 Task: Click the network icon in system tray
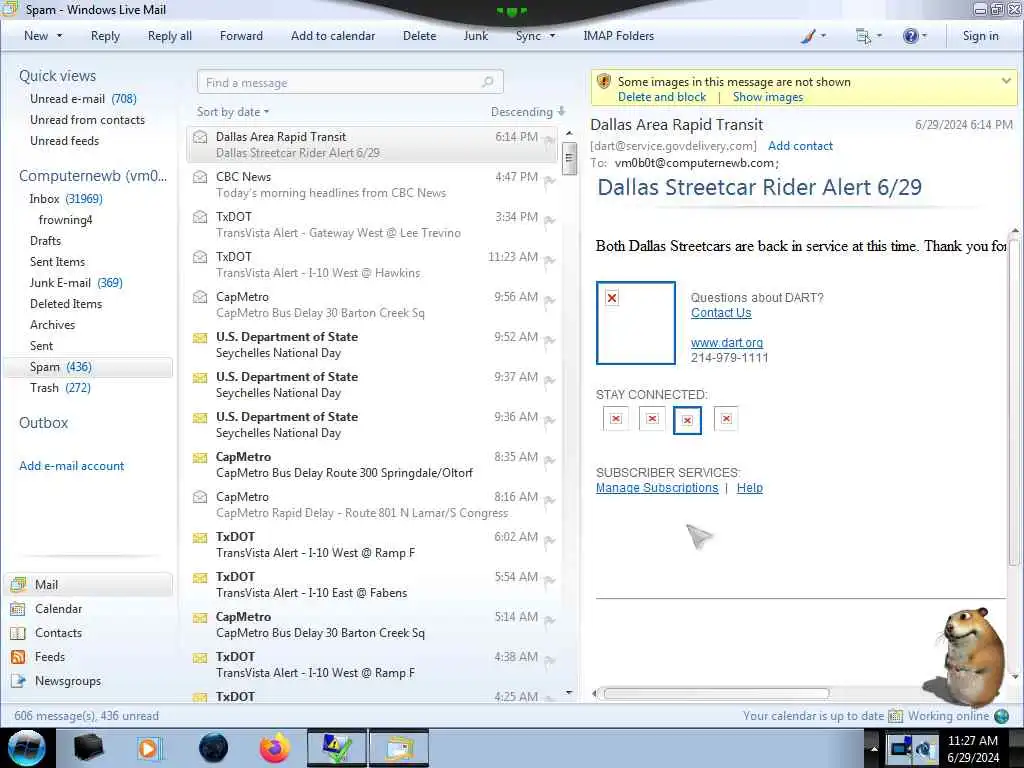pos(902,747)
